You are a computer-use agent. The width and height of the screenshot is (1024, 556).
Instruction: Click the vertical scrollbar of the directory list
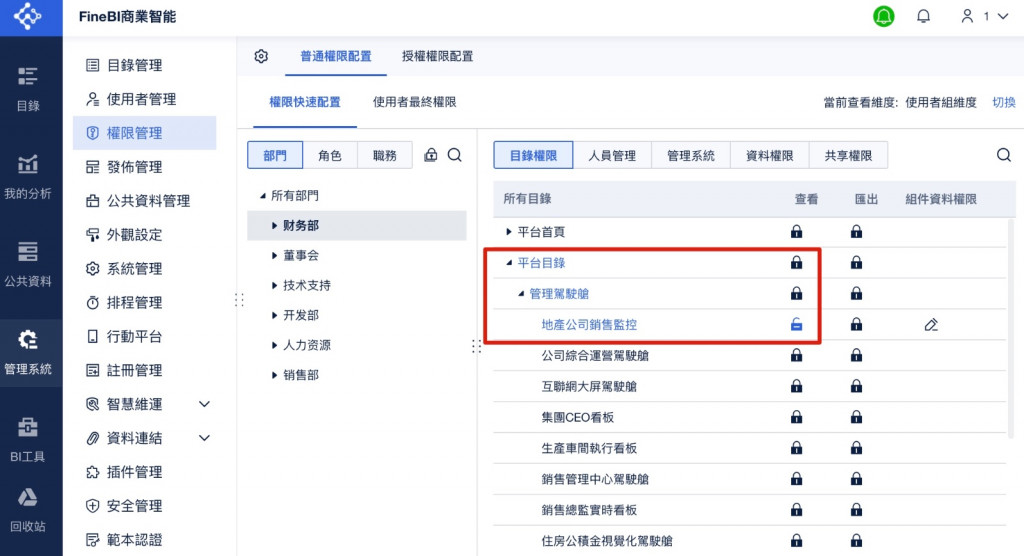pyautogui.click(x=1011, y=328)
